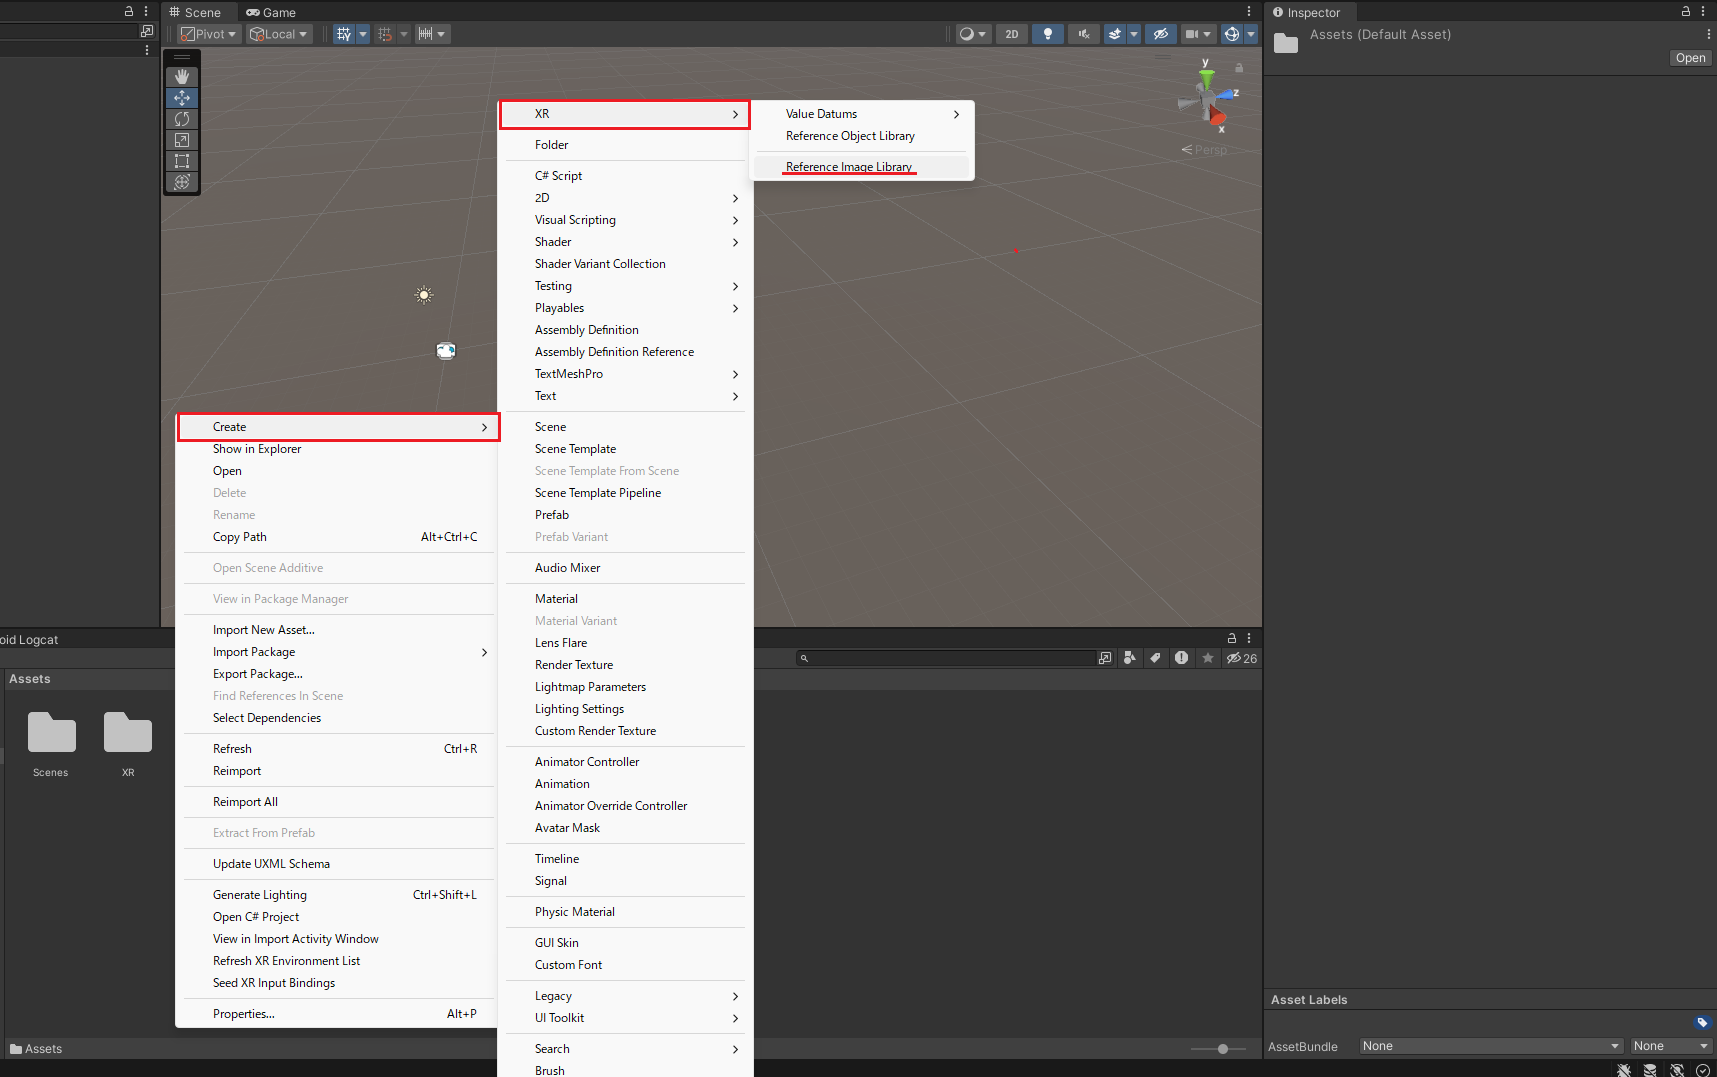This screenshot has width=1717, height=1077.
Task: Open scene camera settings dropdown
Action: click(x=1198, y=34)
